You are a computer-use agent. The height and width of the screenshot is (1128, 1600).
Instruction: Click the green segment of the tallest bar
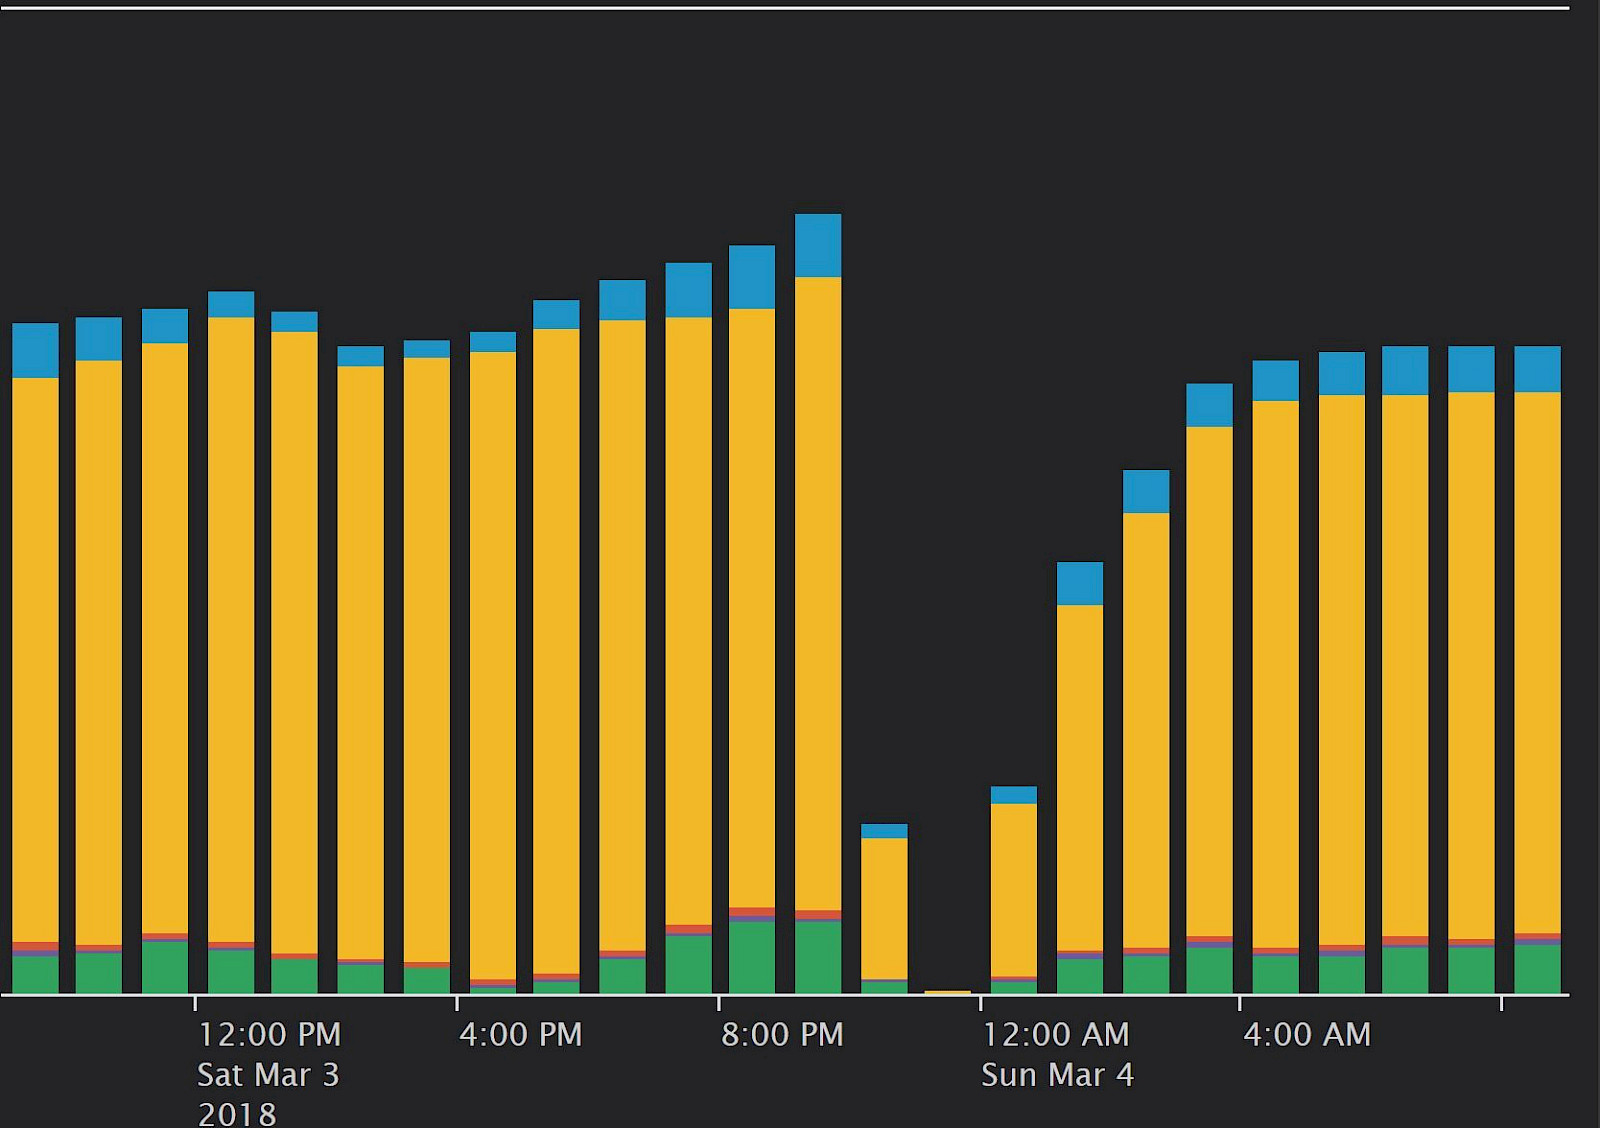[x=817, y=956]
